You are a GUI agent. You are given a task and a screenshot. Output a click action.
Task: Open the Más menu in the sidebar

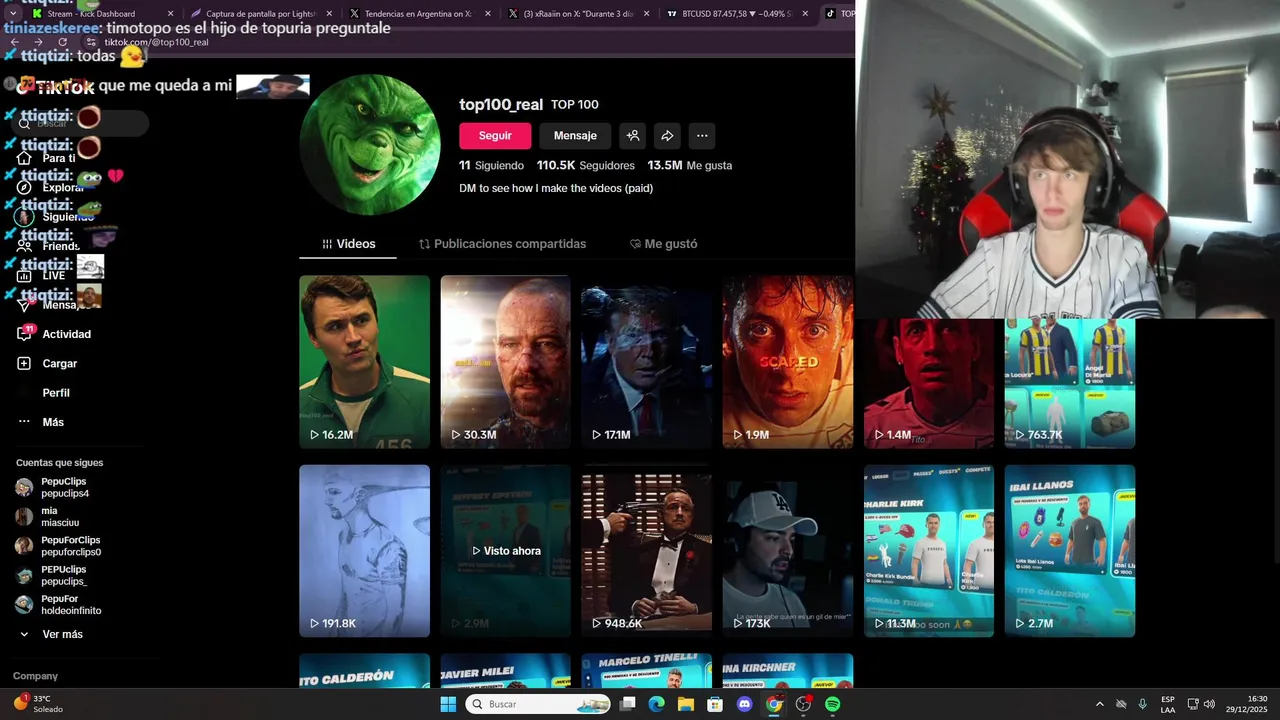(x=53, y=422)
